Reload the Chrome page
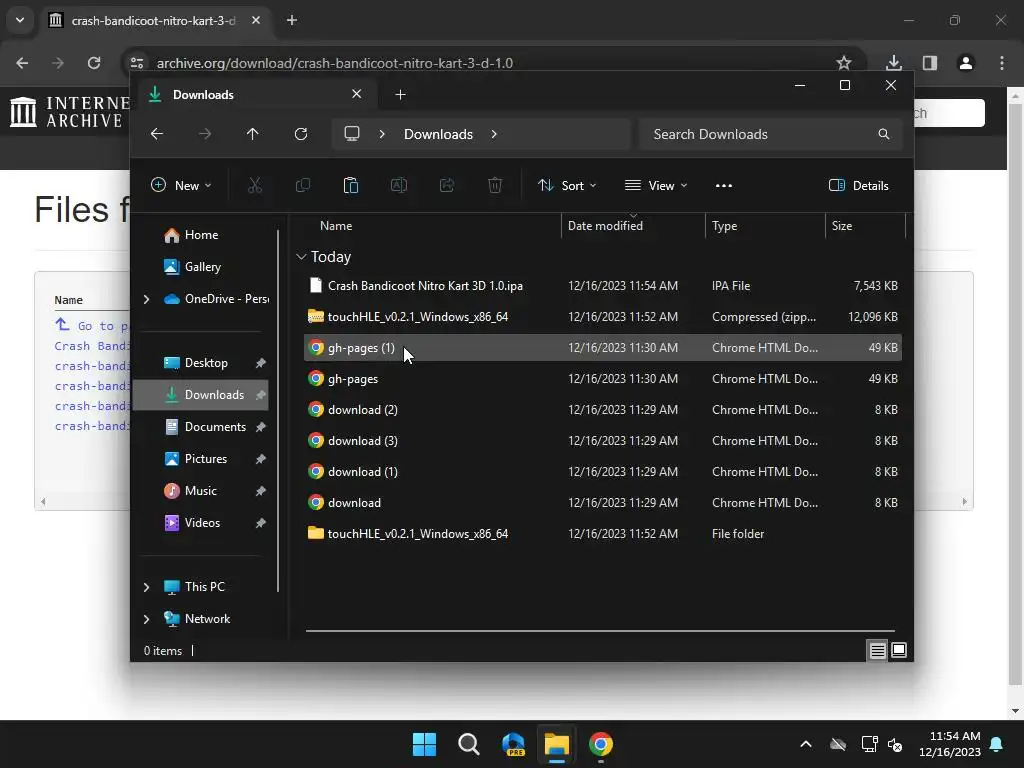 point(94,63)
